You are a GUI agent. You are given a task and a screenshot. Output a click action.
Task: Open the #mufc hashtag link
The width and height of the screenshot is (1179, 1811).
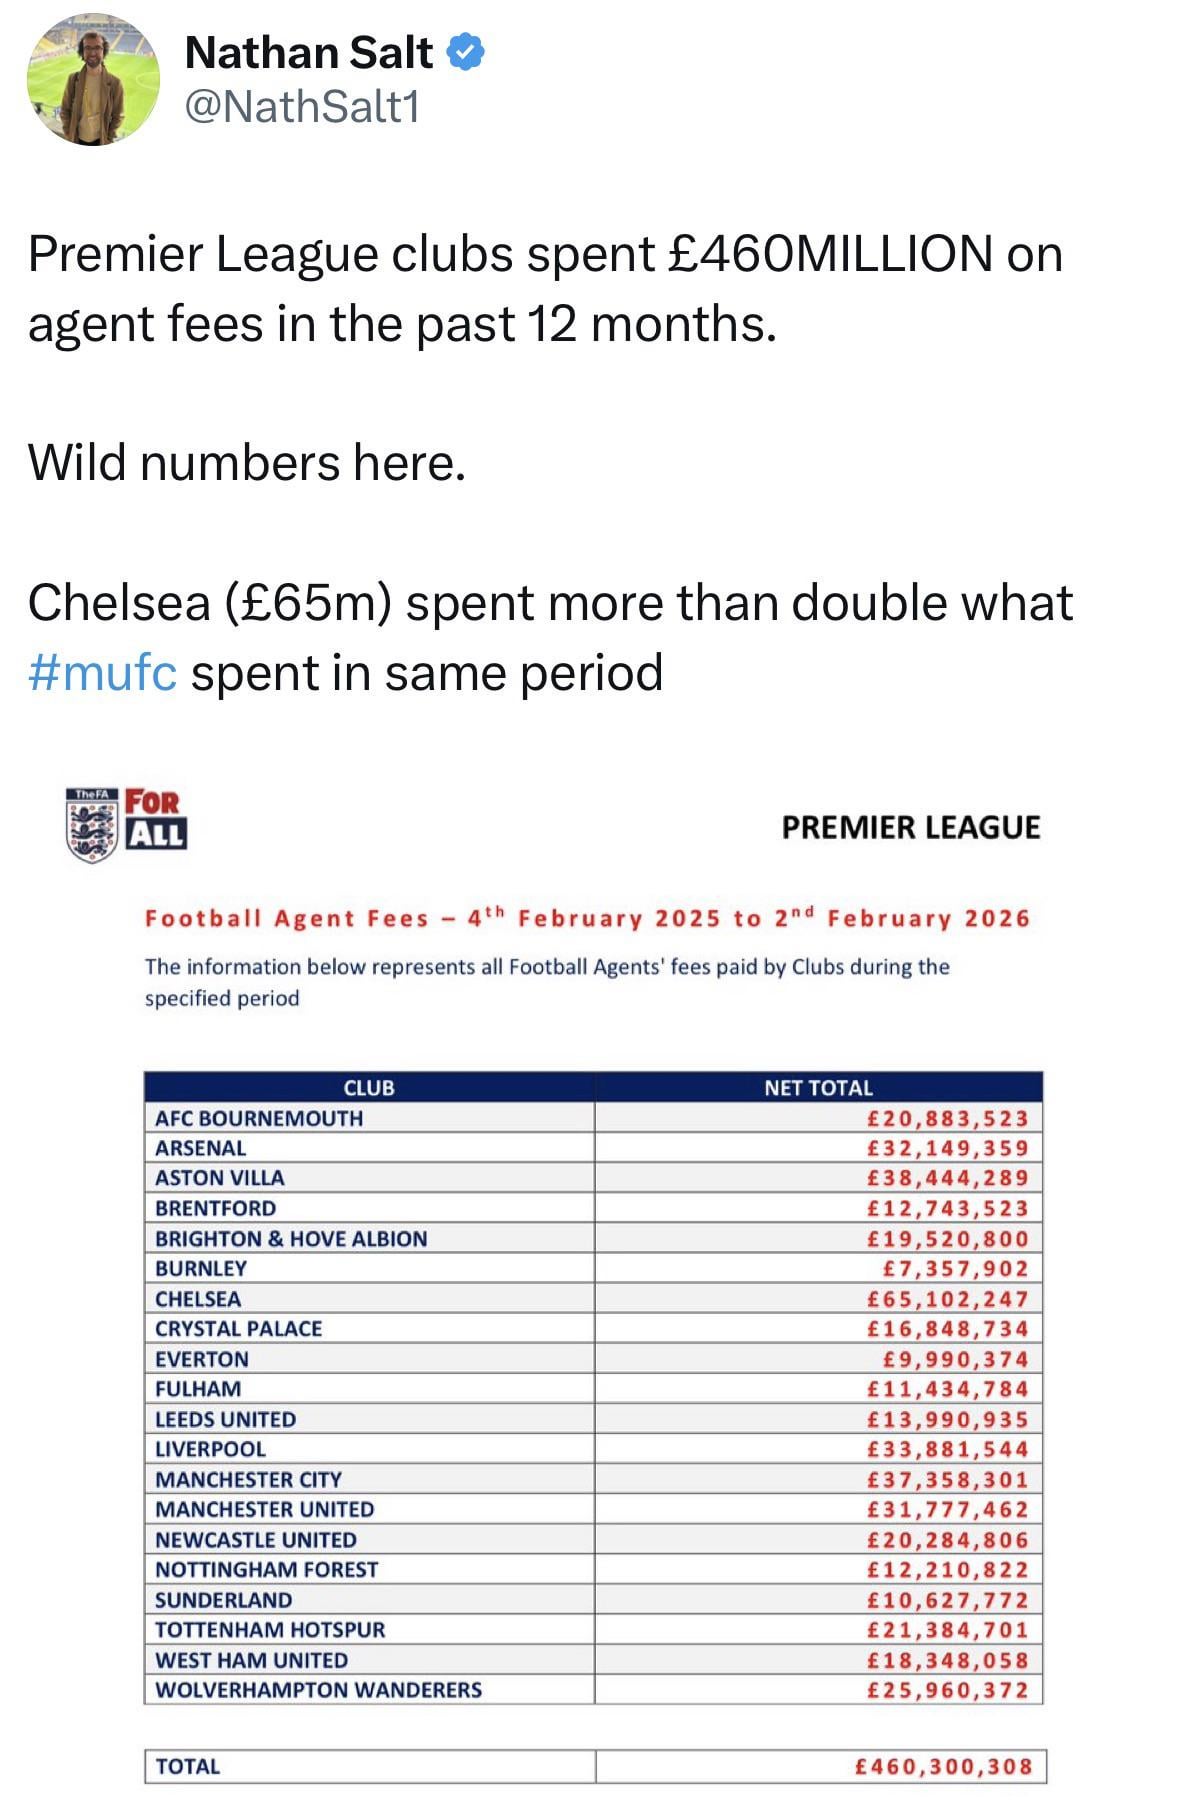(x=102, y=672)
